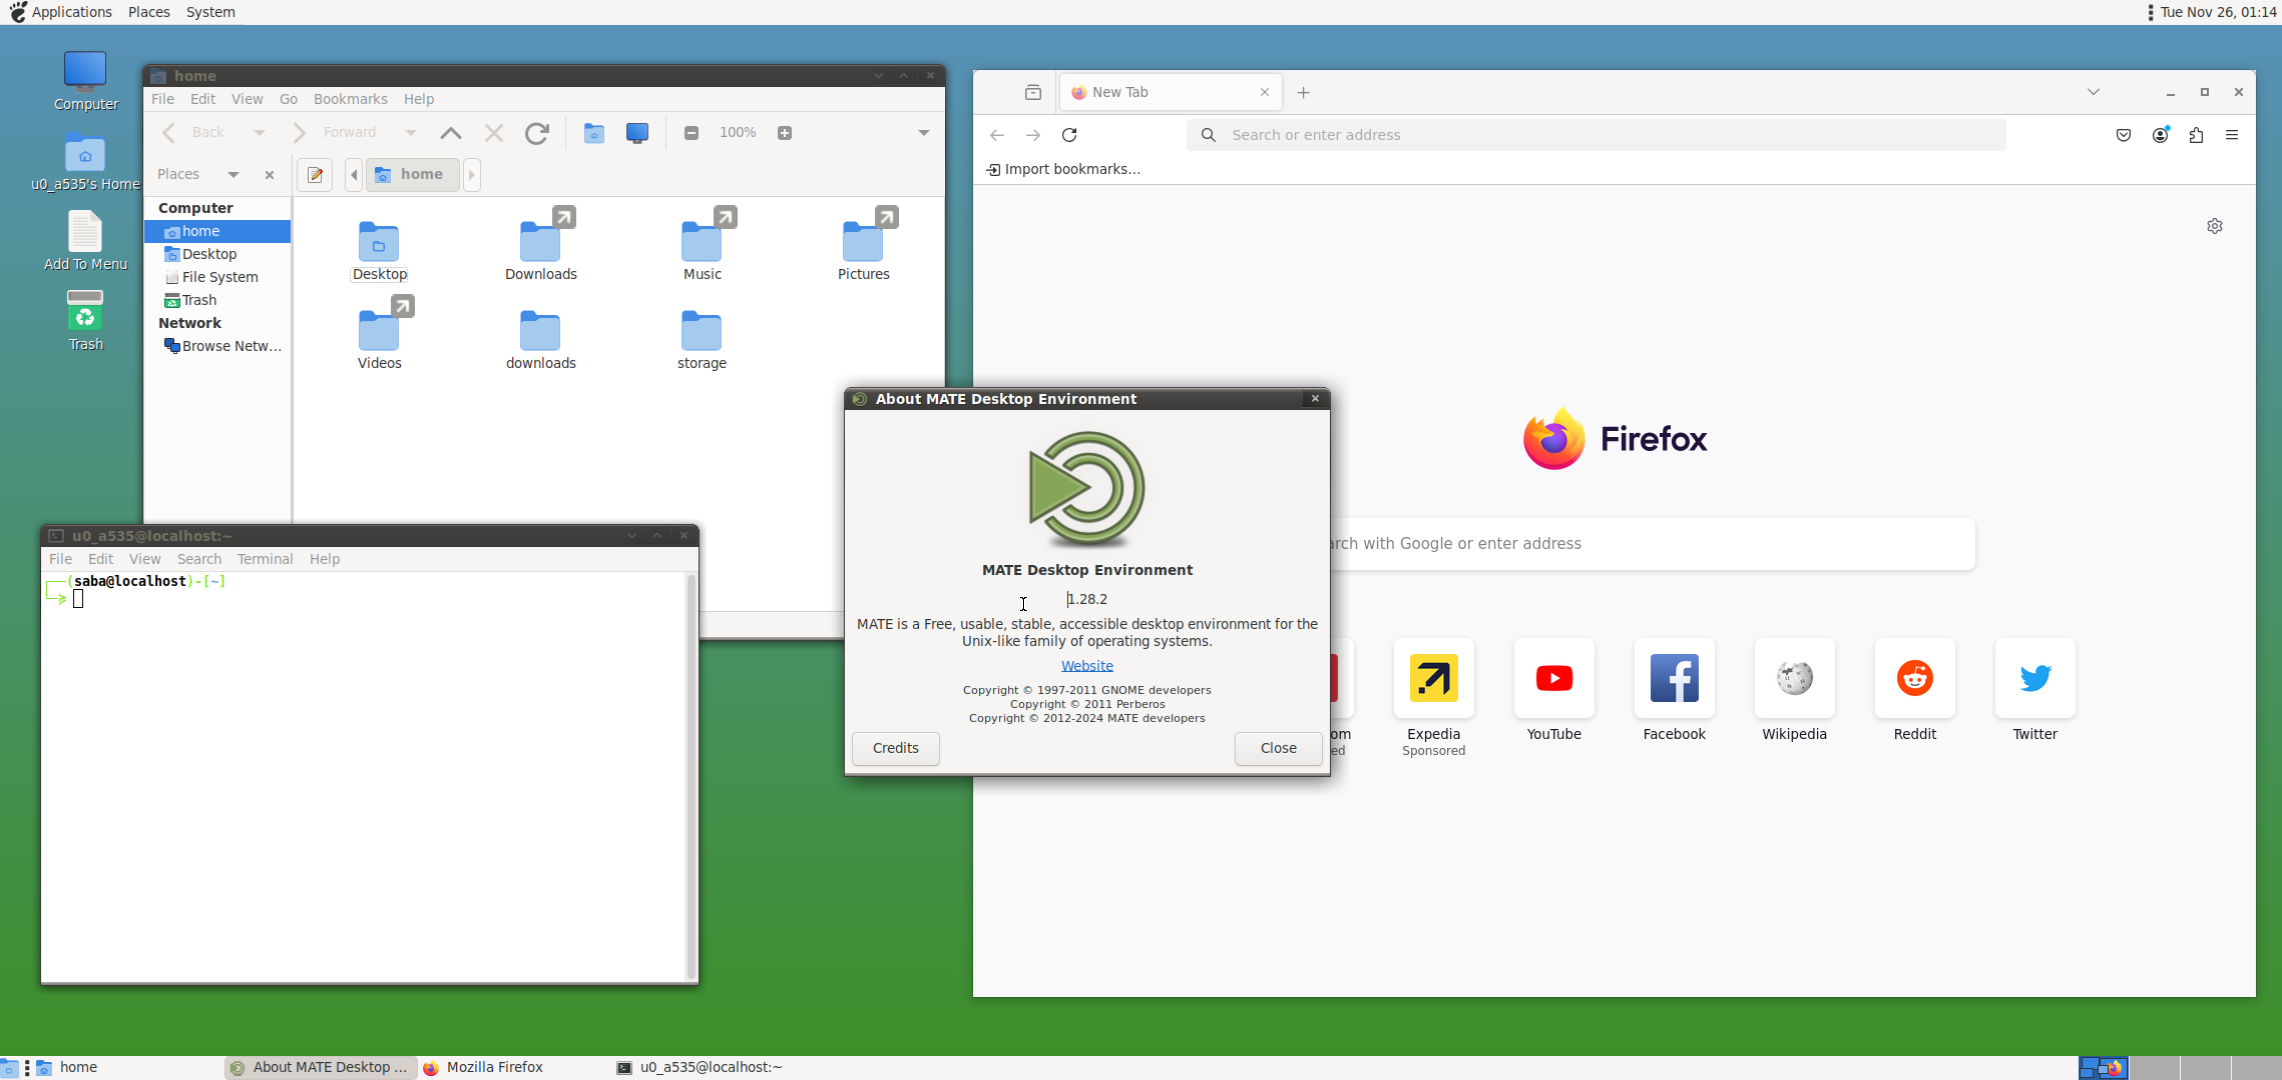
Task: Click the Credits button
Action: pyautogui.click(x=895, y=748)
